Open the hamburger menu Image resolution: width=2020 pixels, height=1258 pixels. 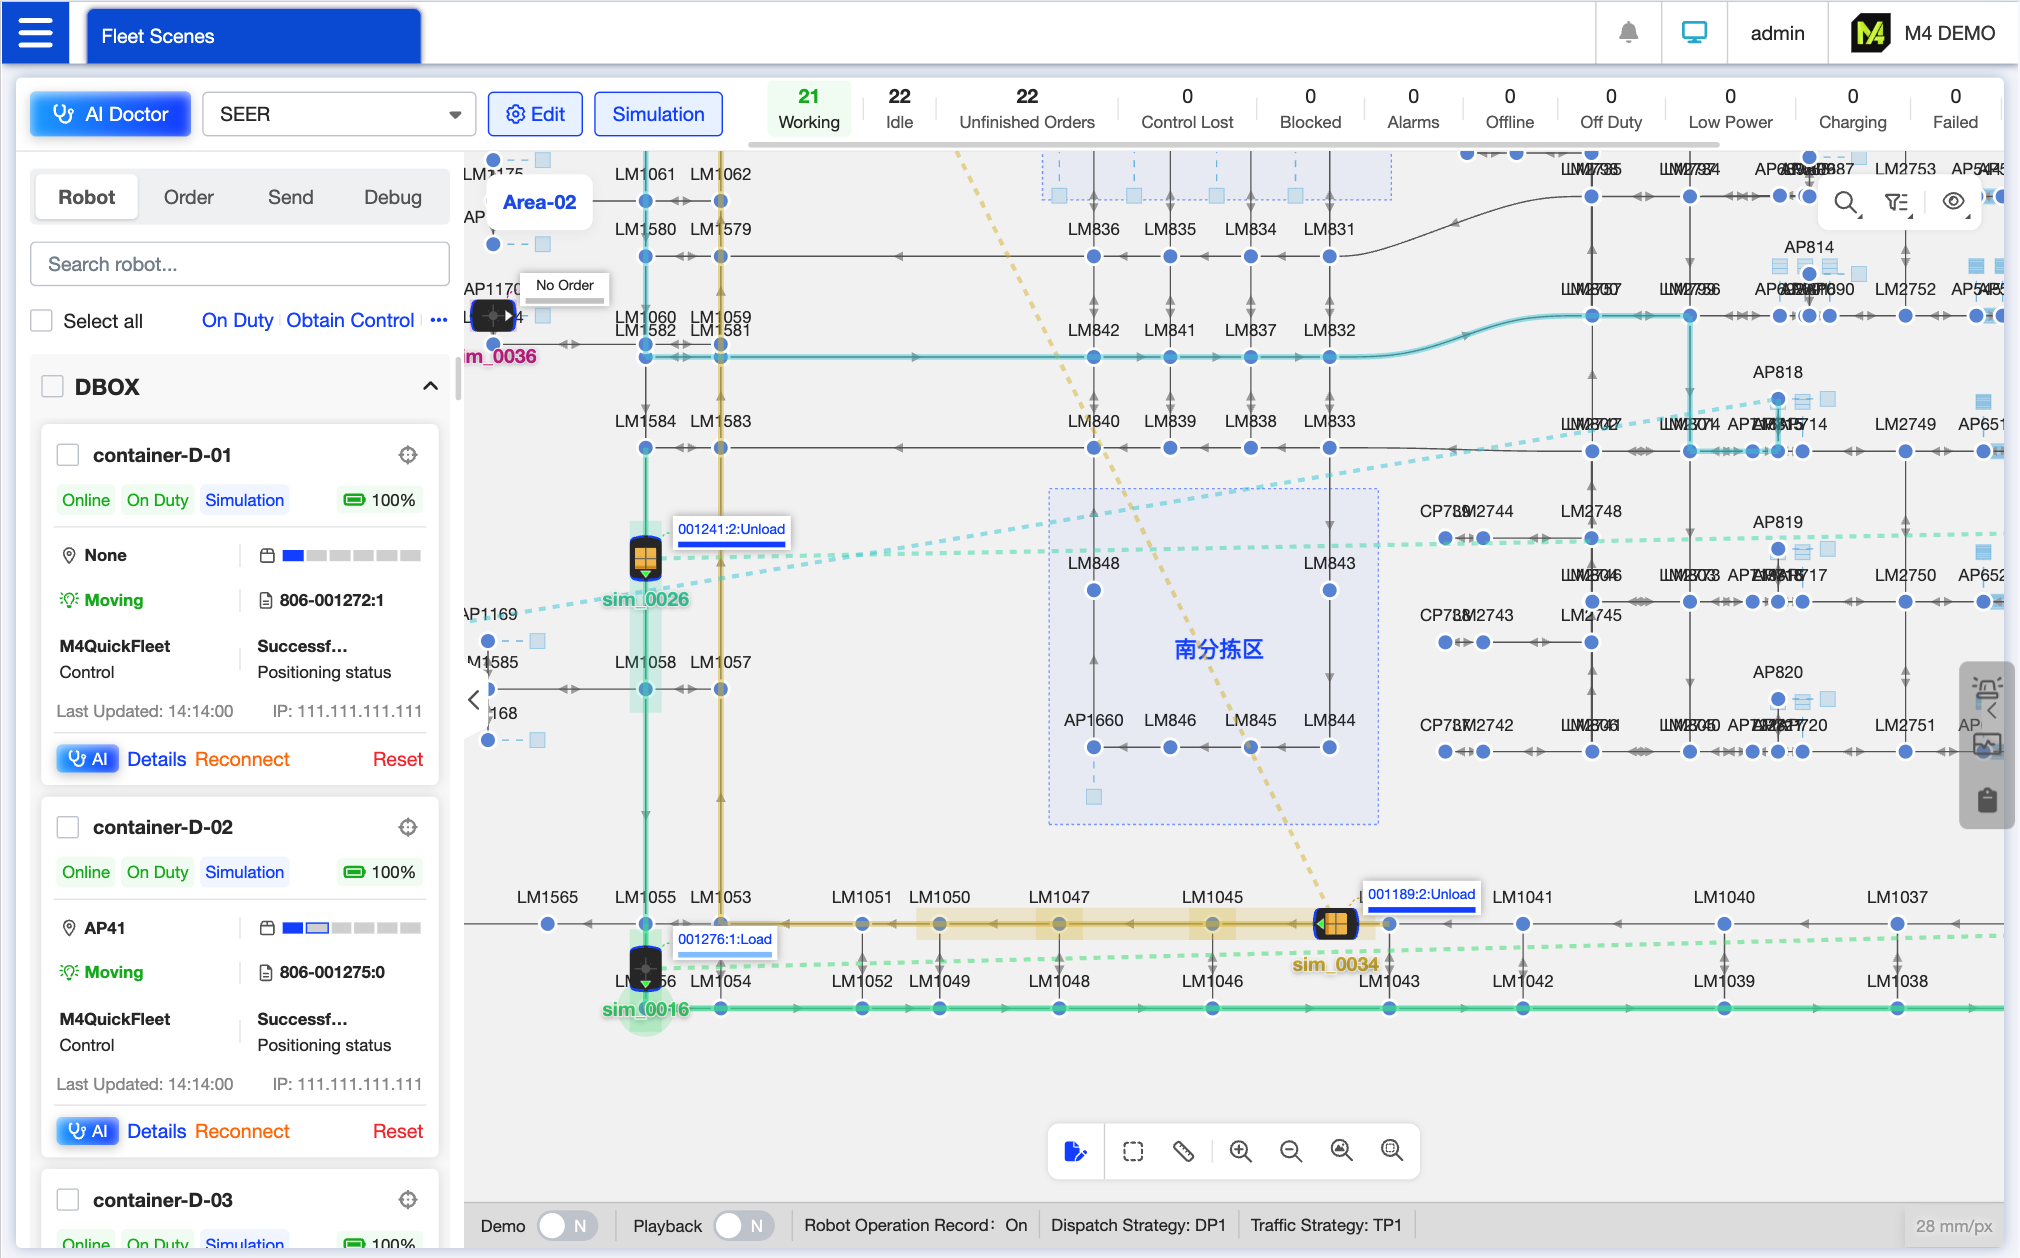pos(35,33)
